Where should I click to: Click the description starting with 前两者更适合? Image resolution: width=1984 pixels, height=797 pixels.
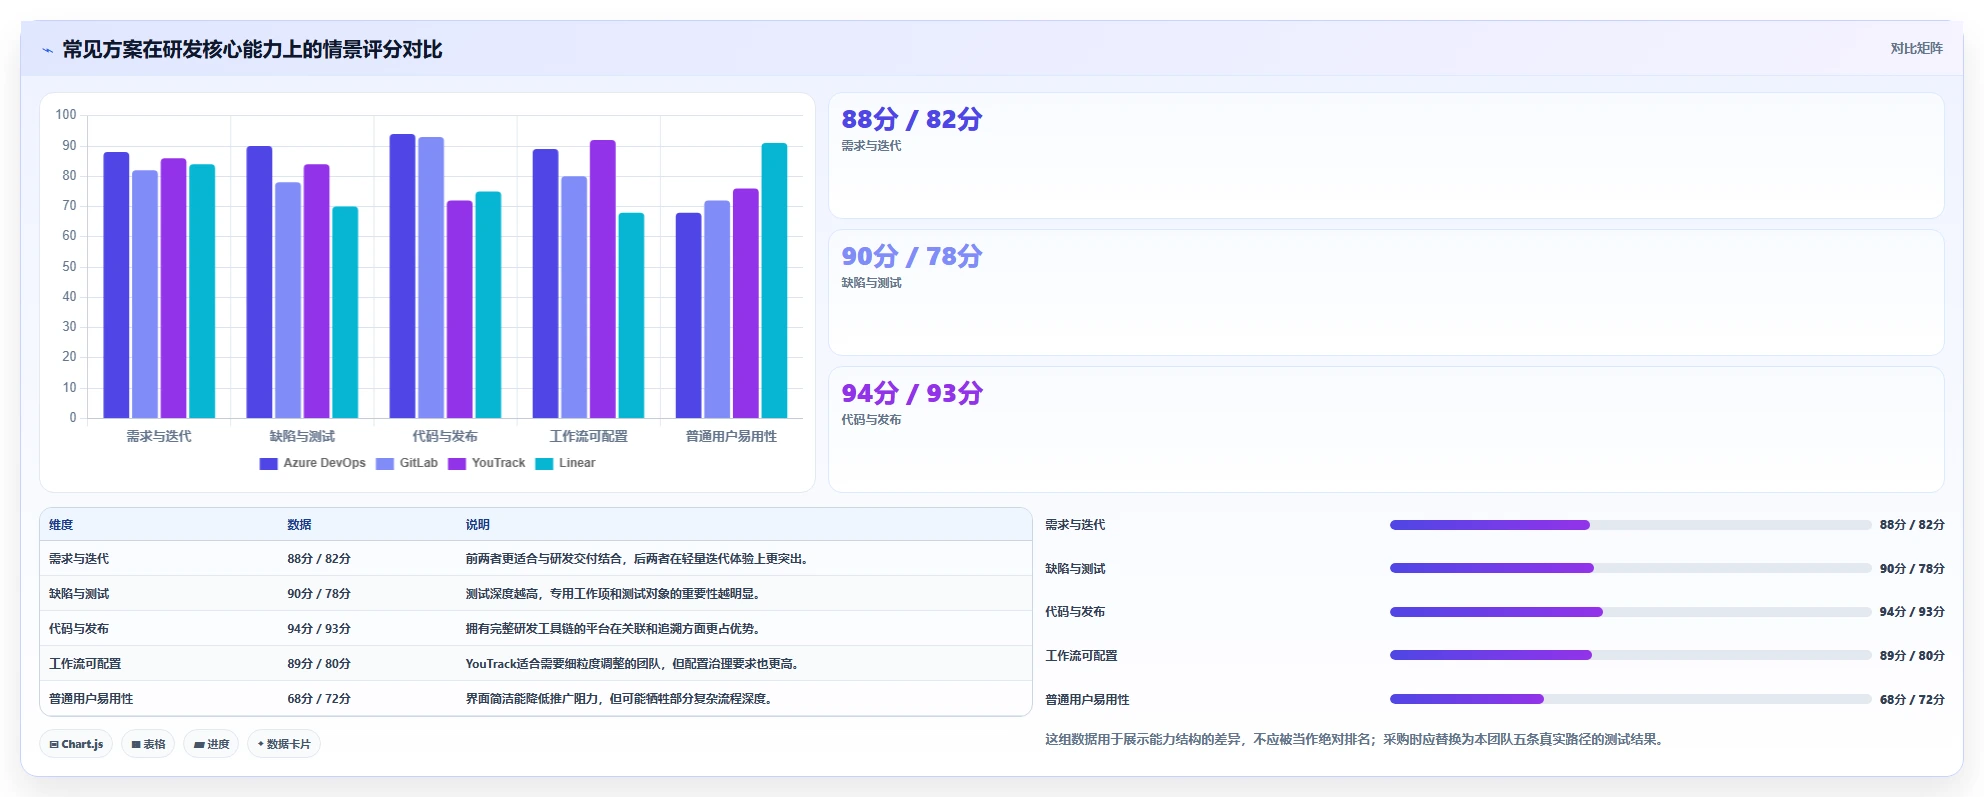pyautogui.click(x=637, y=559)
